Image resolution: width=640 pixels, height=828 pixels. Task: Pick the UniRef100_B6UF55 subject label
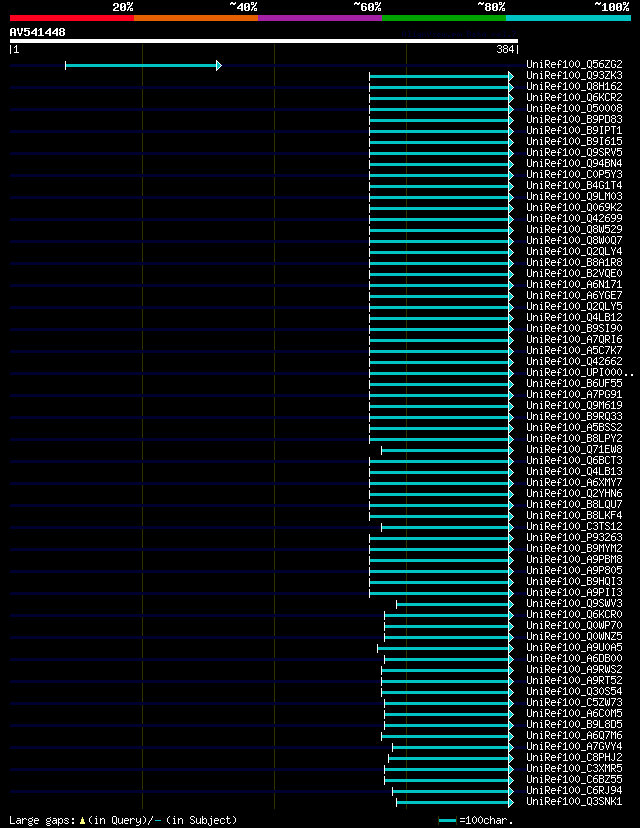point(574,383)
